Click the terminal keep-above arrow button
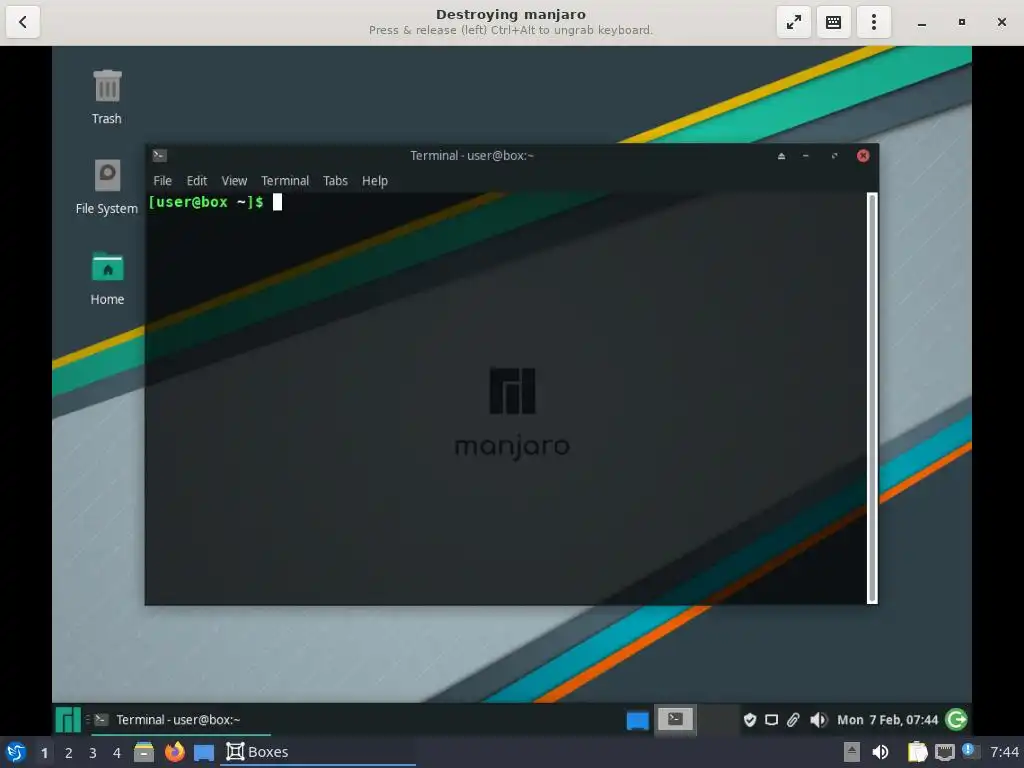 [781, 156]
